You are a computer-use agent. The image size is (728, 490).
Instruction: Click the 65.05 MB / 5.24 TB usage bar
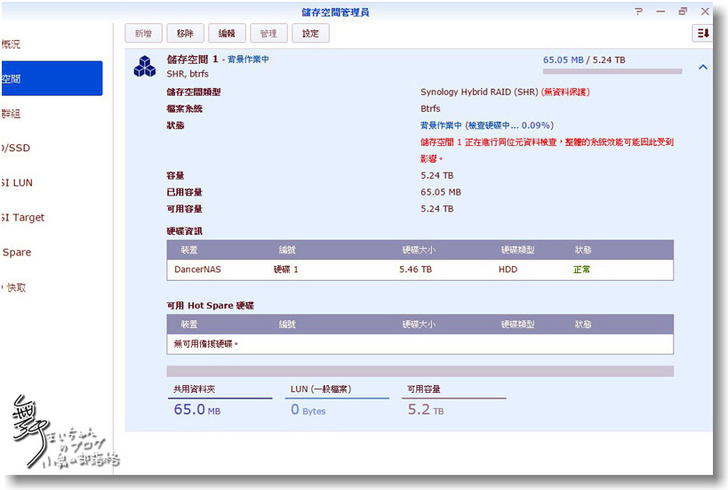point(612,72)
